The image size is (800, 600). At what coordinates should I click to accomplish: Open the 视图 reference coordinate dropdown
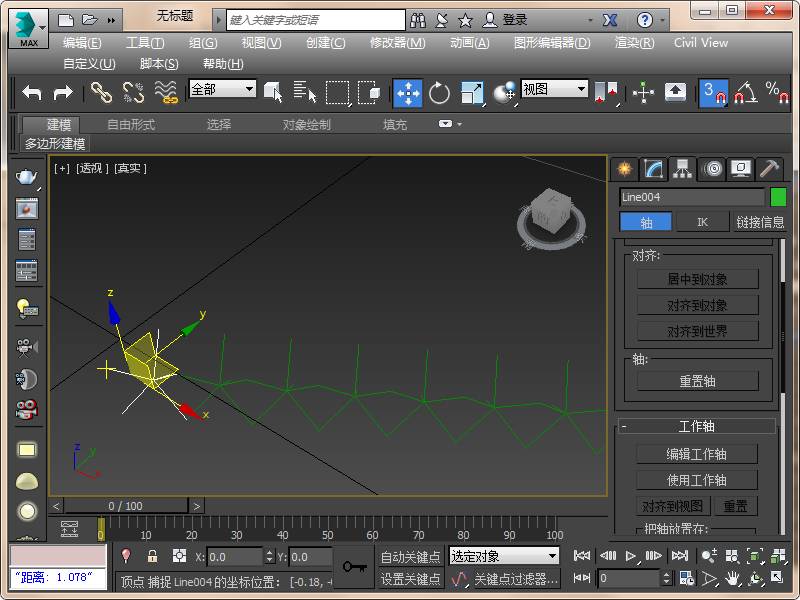(x=554, y=89)
